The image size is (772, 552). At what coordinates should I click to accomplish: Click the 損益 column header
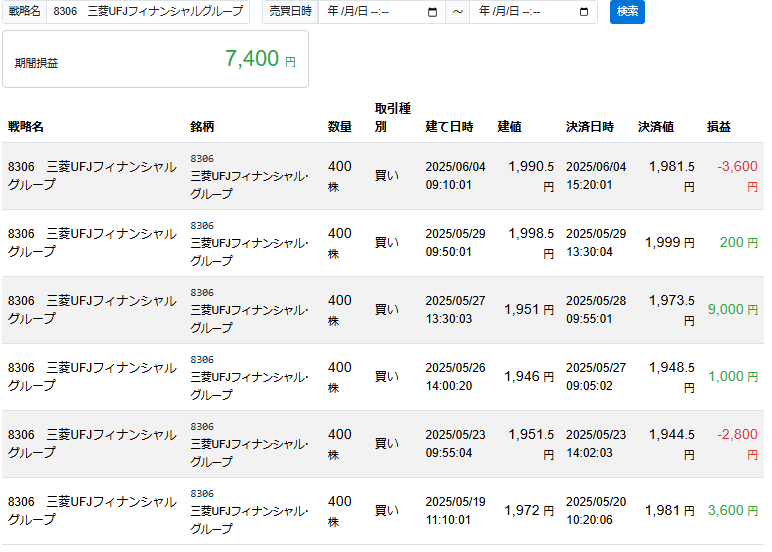(719, 127)
